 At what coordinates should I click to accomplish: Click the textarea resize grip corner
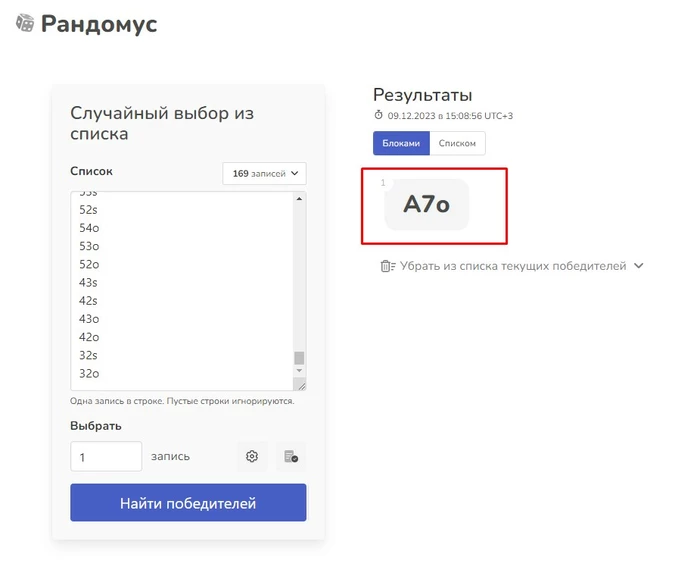click(x=300, y=384)
